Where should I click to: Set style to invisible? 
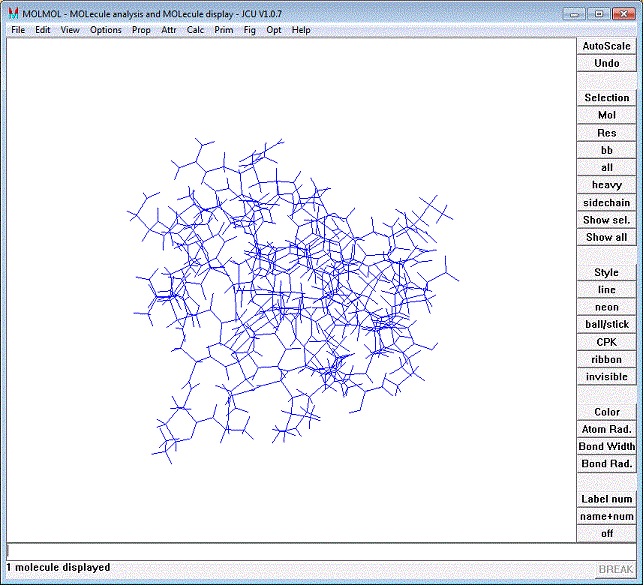tap(607, 376)
